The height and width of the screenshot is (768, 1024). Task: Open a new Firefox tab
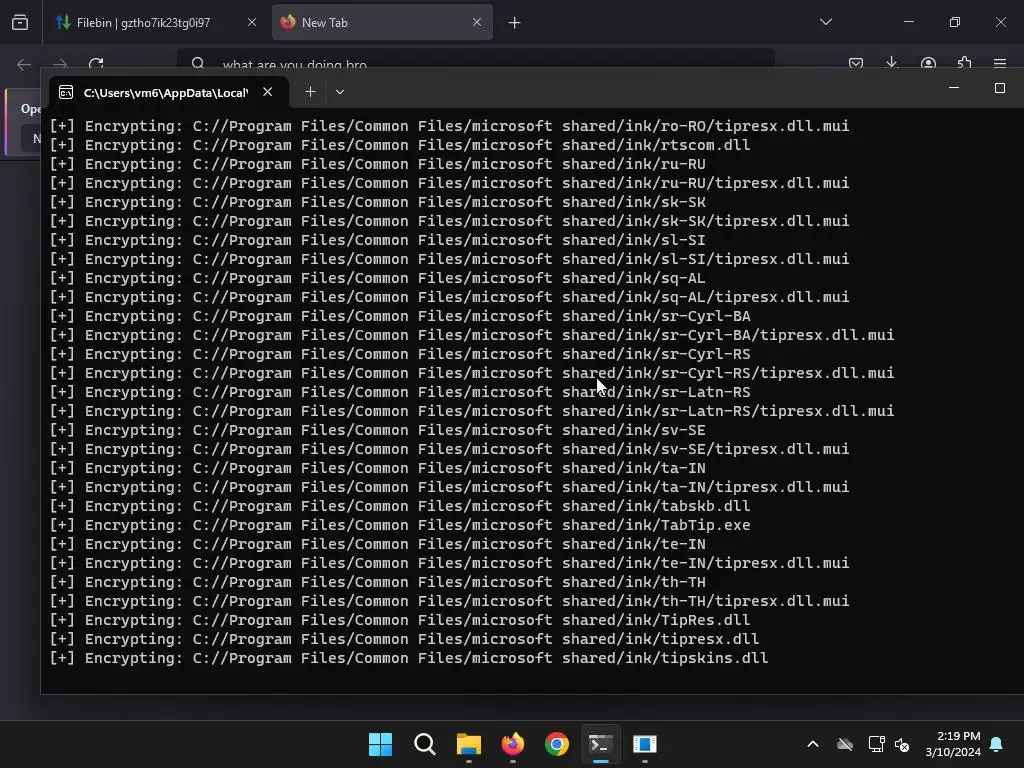click(515, 23)
